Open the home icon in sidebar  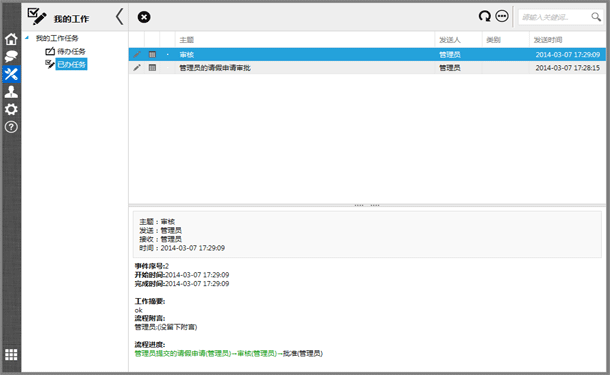pos(11,39)
